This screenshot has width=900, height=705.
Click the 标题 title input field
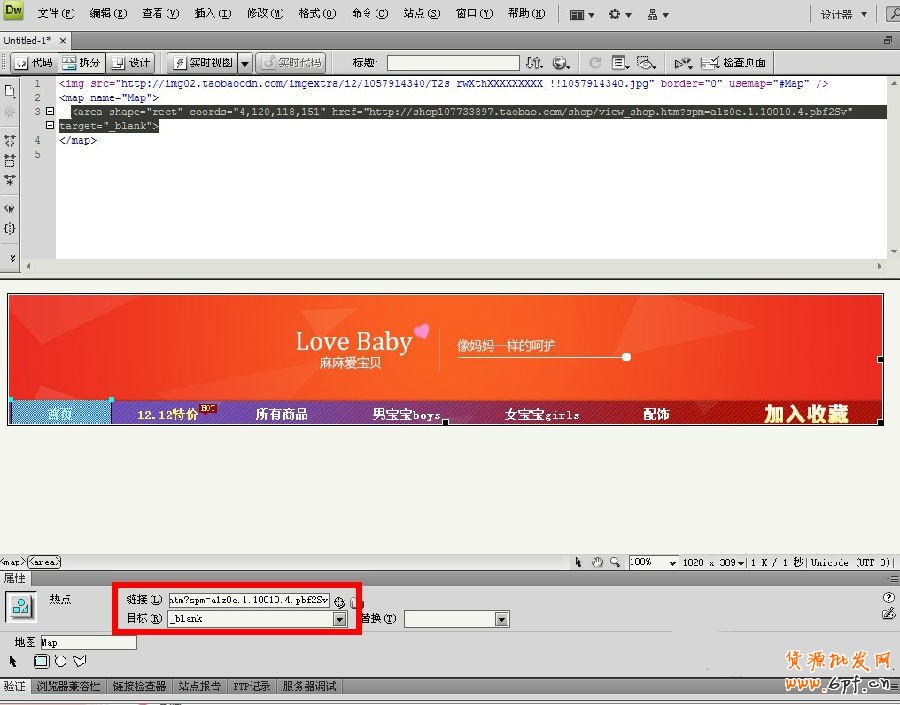point(453,63)
